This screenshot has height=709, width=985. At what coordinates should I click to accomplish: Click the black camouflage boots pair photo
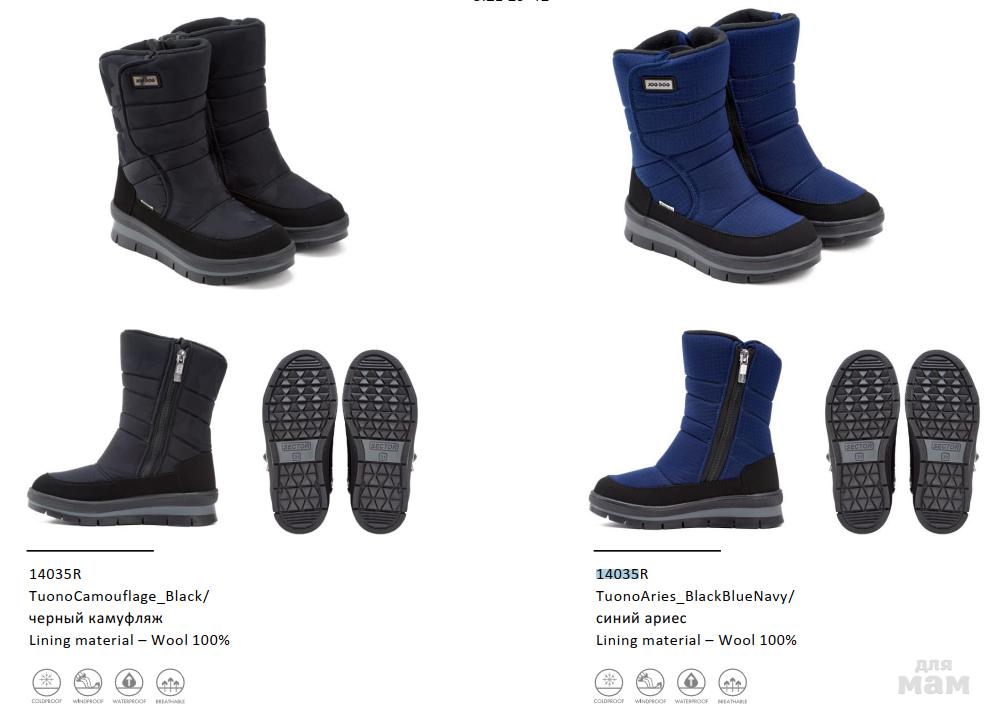[224, 151]
